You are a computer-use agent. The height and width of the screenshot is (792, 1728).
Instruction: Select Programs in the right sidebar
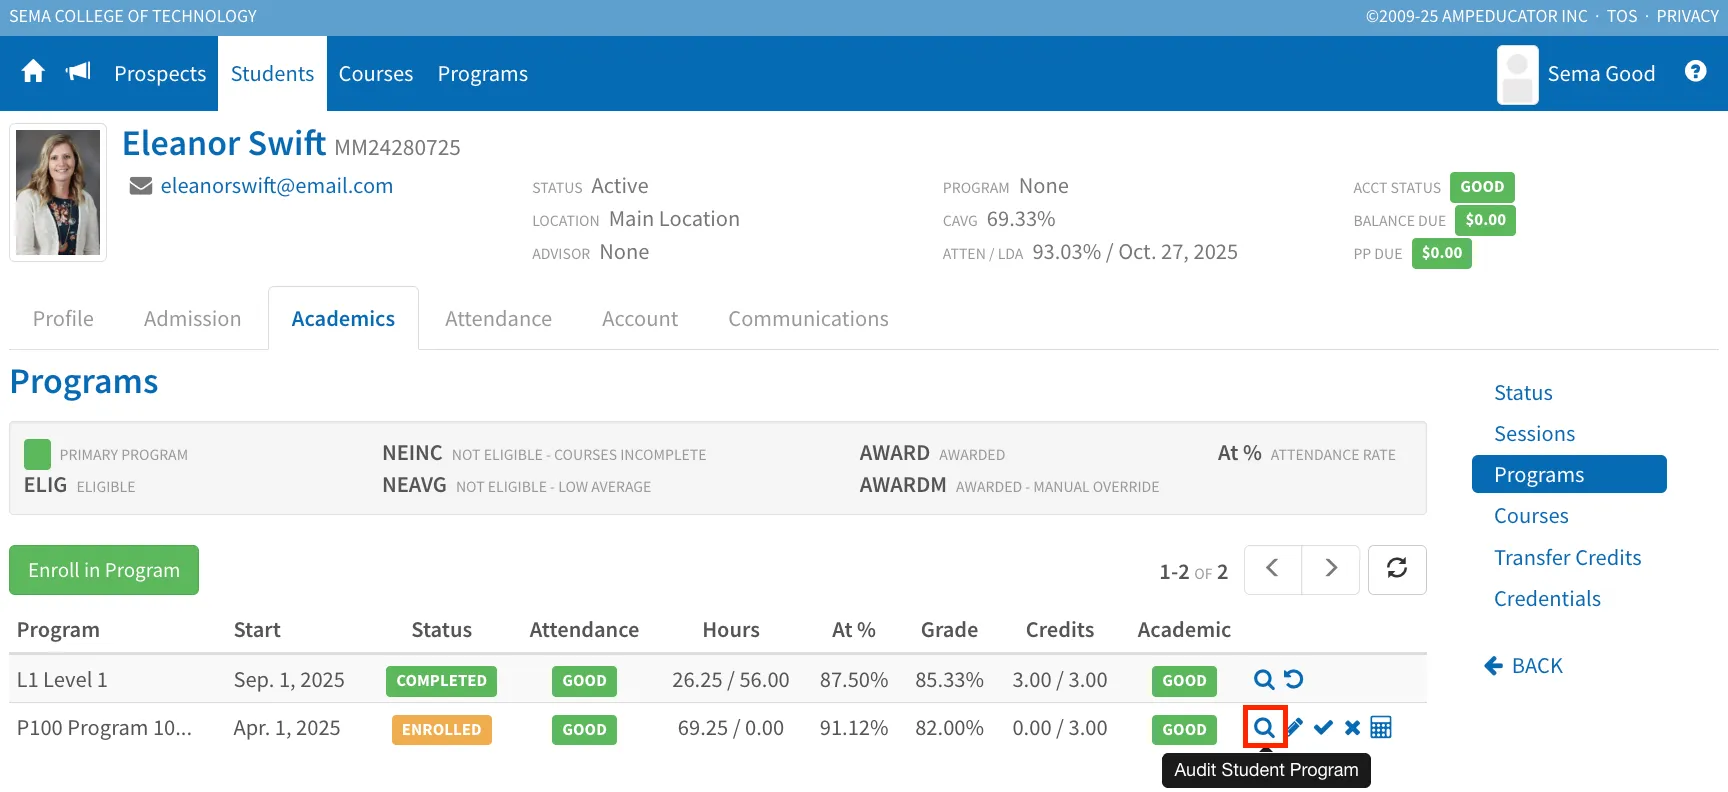[x=1569, y=474]
